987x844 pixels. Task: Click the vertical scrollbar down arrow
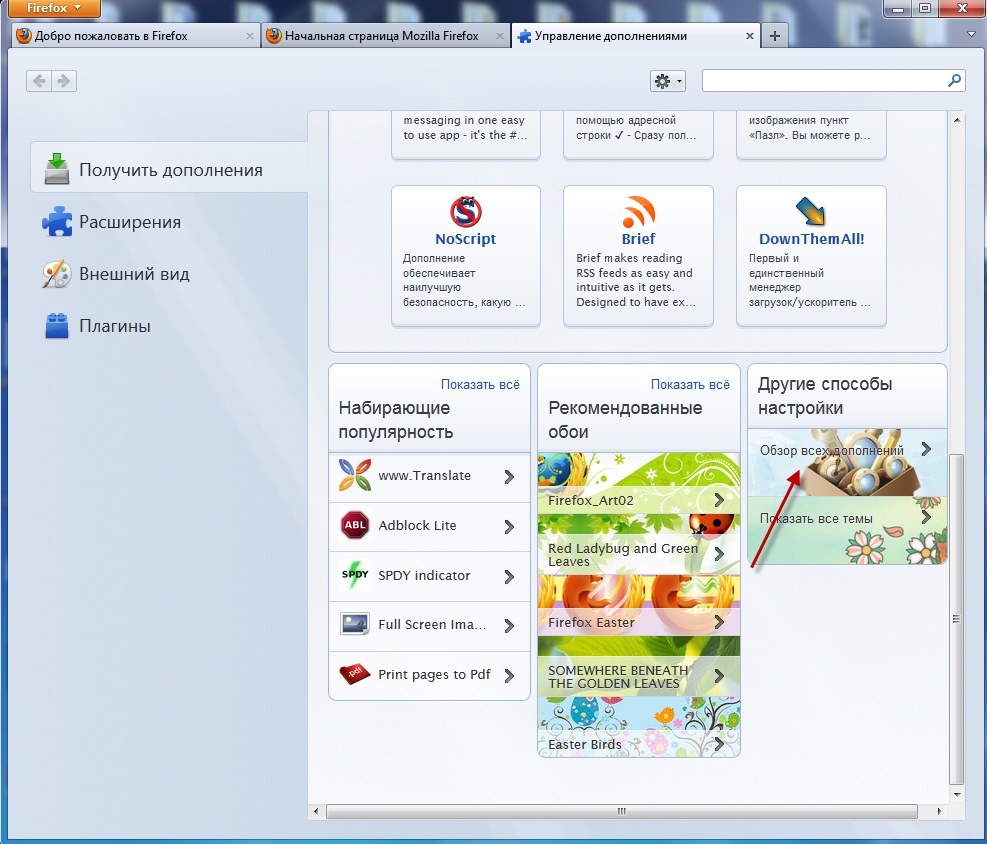click(x=957, y=795)
